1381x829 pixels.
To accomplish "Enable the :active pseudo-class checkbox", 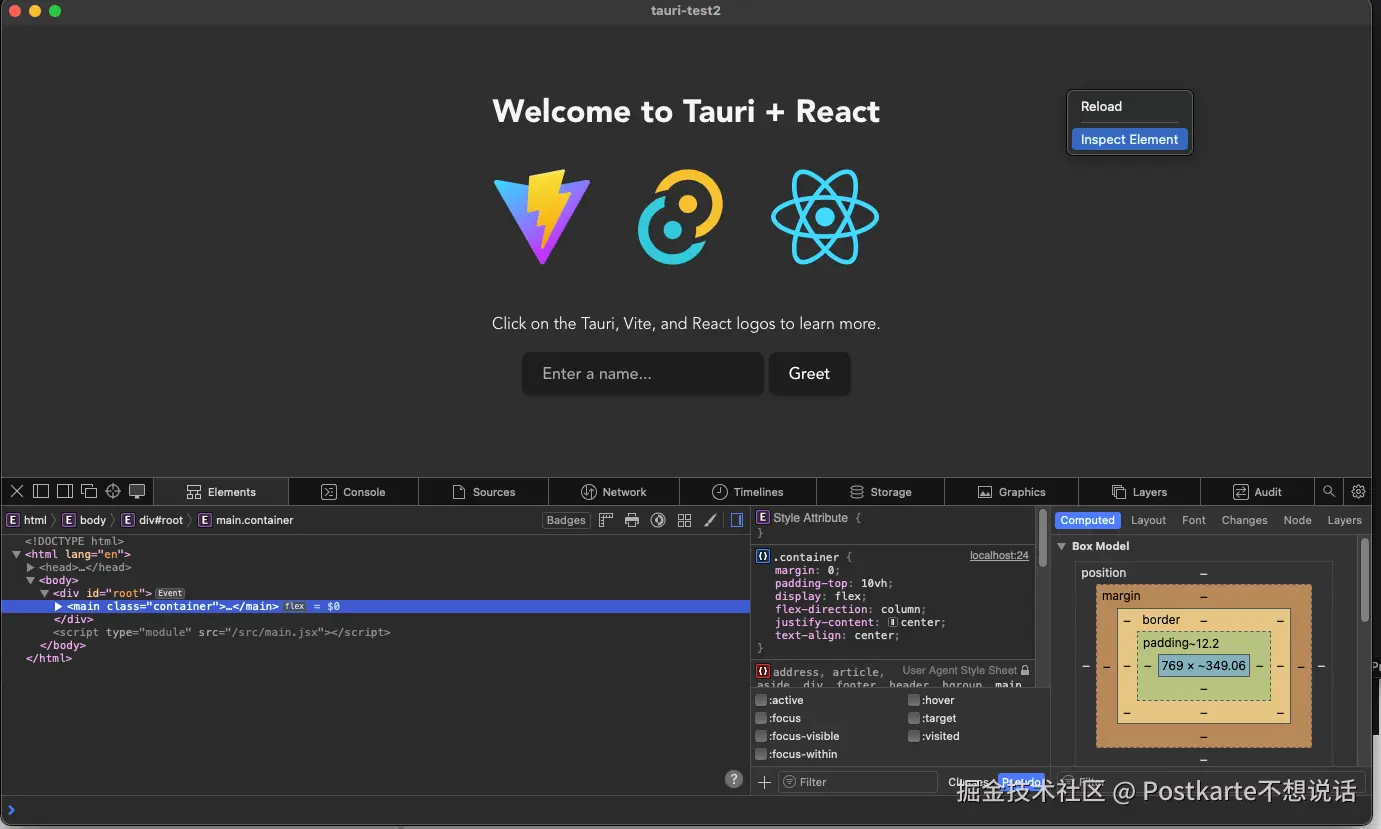I will [x=761, y=700].
